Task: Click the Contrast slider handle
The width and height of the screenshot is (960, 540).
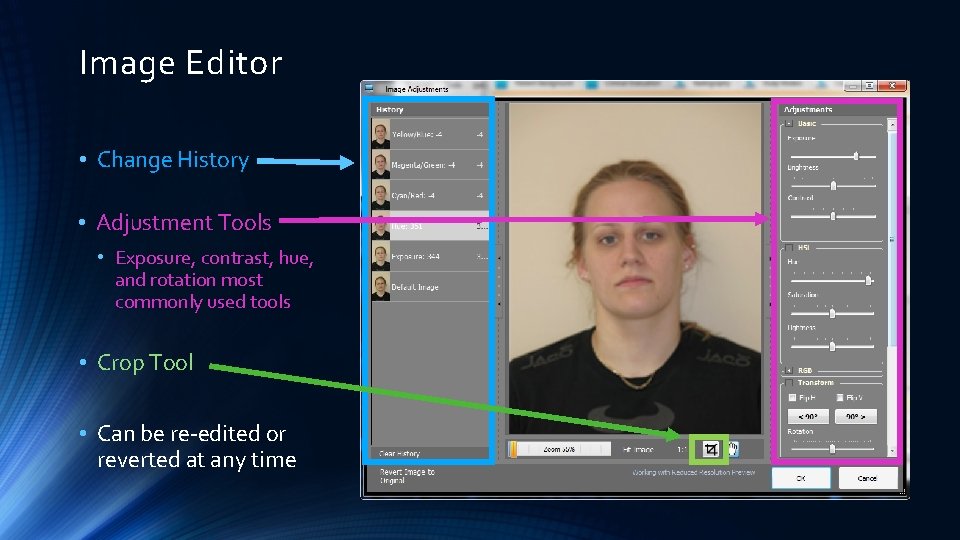Action: point(833,216)
